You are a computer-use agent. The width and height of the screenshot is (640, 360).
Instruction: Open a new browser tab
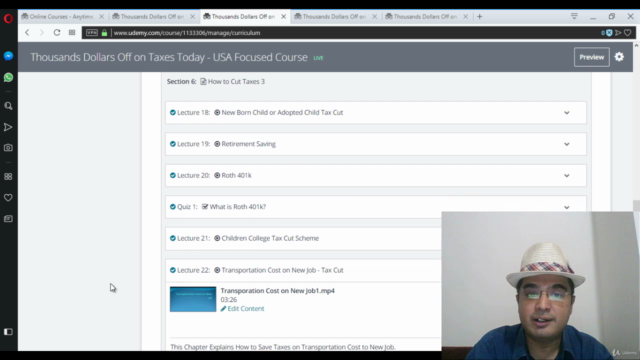480,17
